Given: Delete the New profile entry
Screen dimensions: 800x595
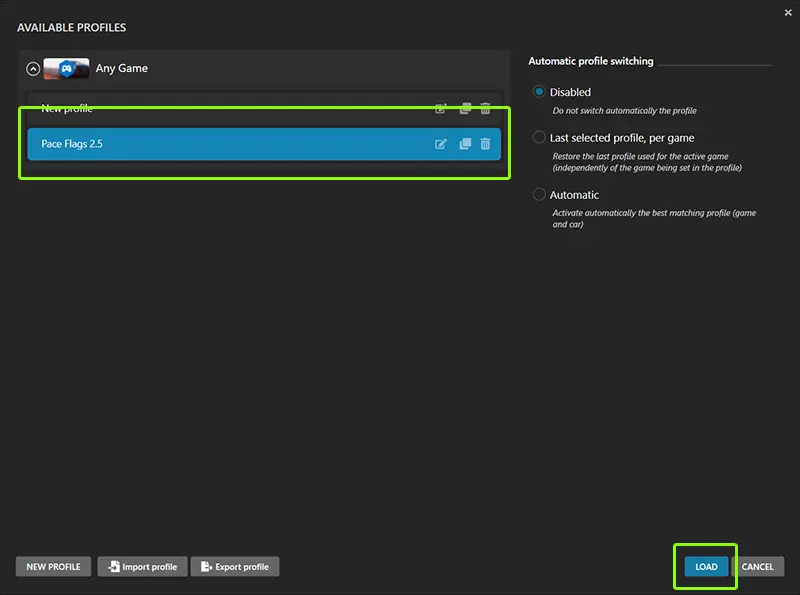Looking at the screenshot, I should coord(486,108).
